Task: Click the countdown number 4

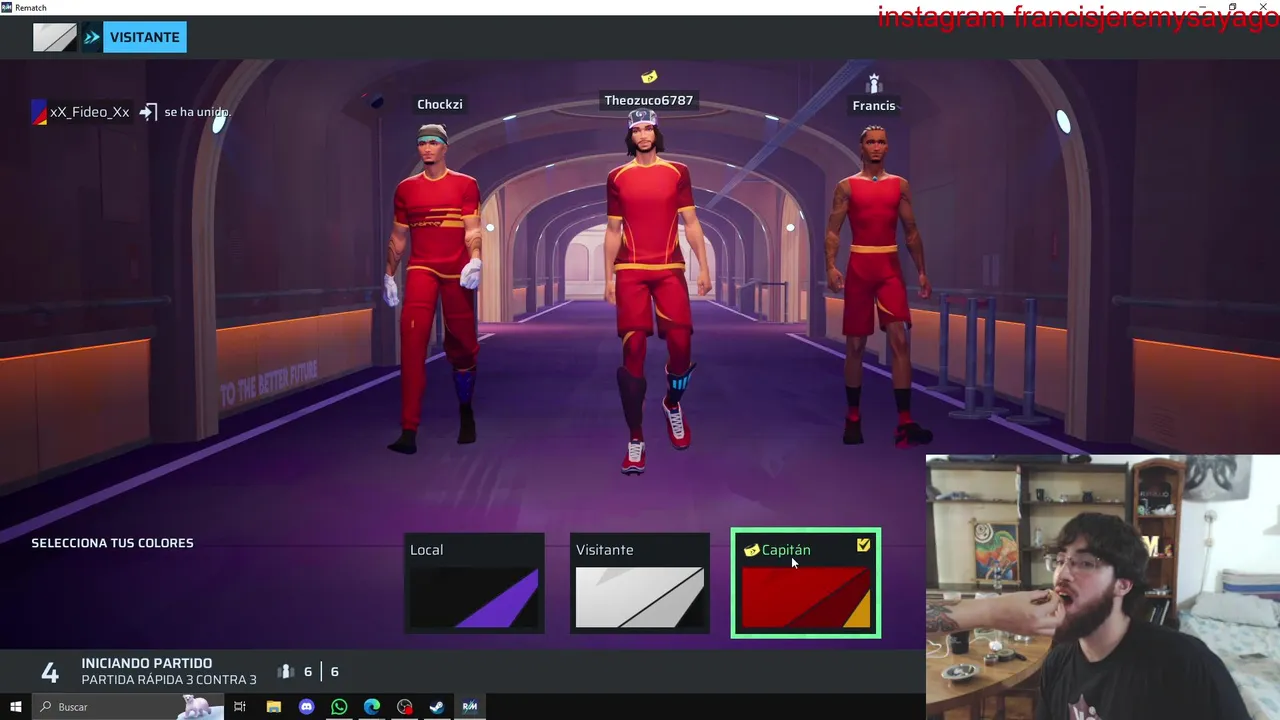Action: [x=49, y=672]
